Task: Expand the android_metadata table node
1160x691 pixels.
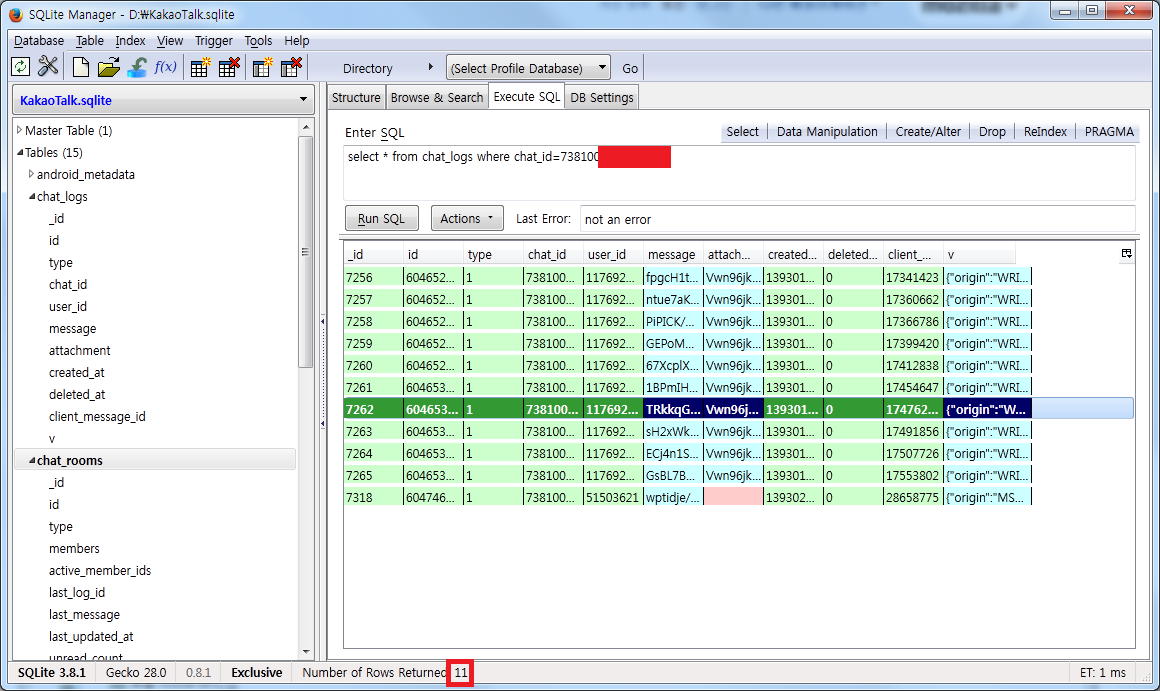Action: pos(31,174)
